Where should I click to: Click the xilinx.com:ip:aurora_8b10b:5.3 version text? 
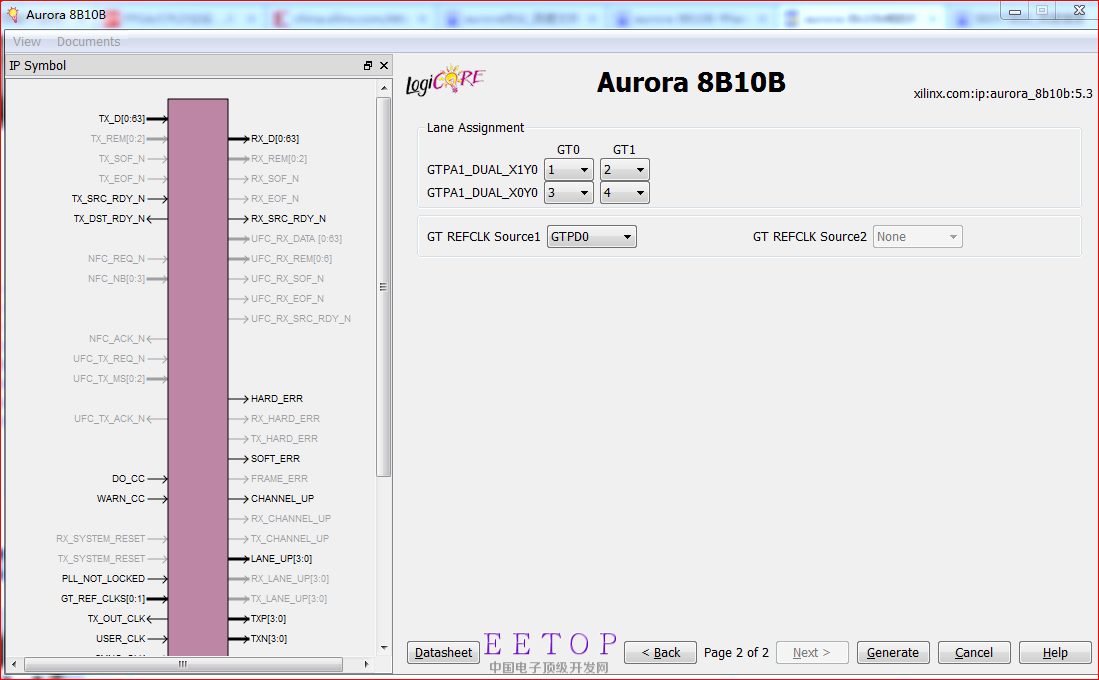(x=1003, y=94)
